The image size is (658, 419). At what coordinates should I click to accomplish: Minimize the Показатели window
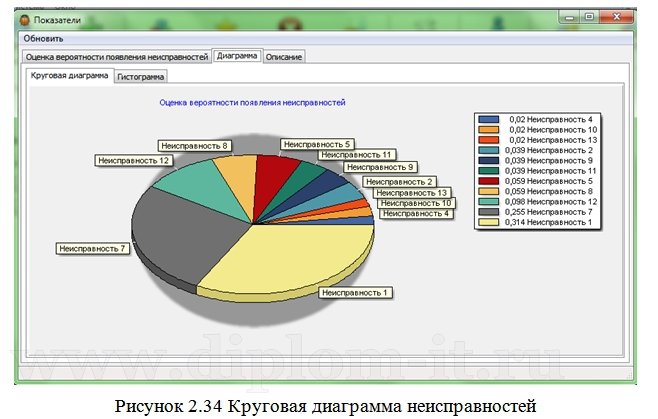[569, 17]
